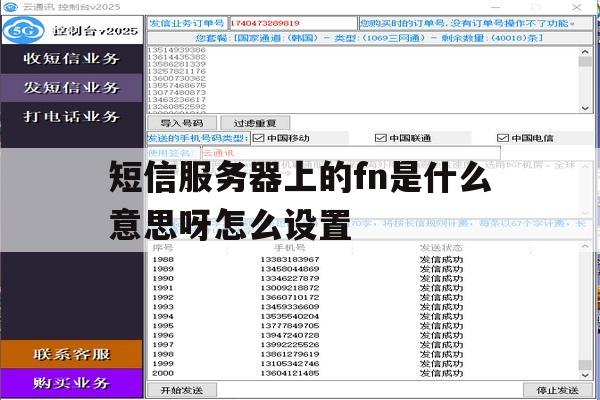Viewport: 600px width, 400px height.
Task: Click the 过滤重复 button
Action: click(255, 123)
